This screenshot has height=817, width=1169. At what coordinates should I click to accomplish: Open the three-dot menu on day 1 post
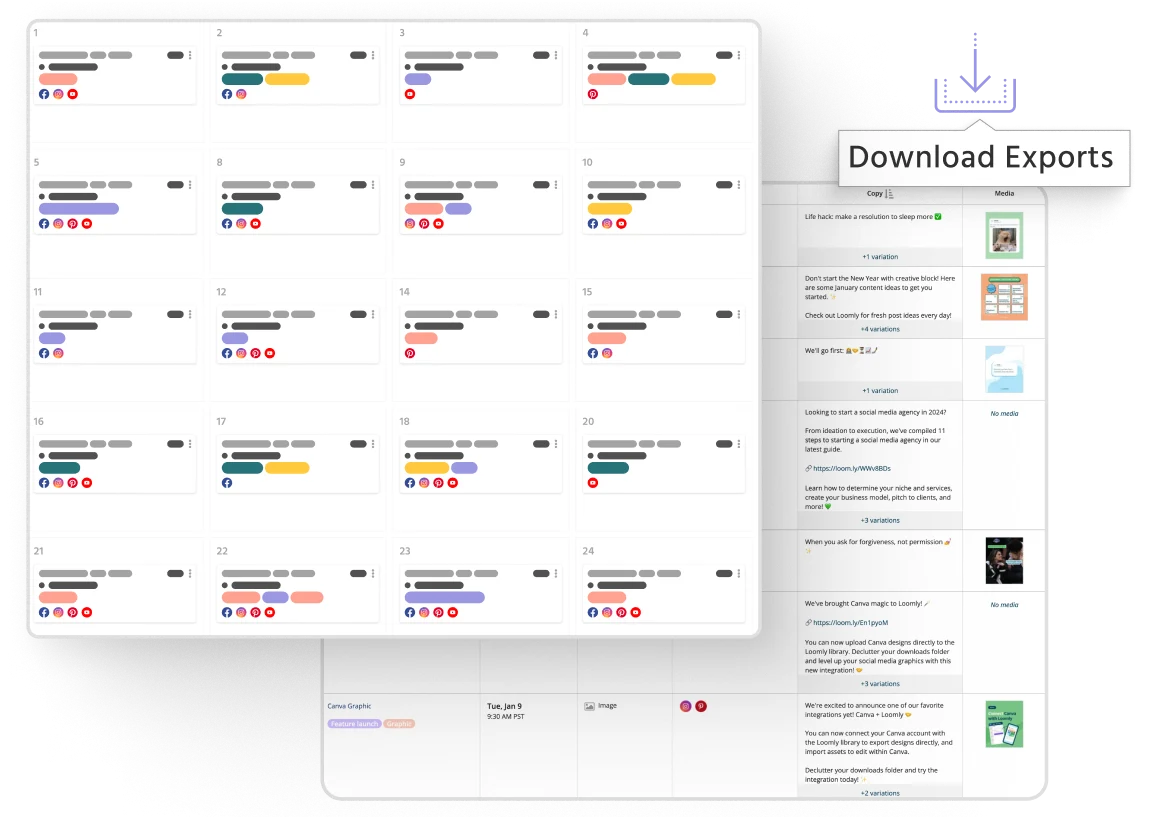click(x=190, y=55)
